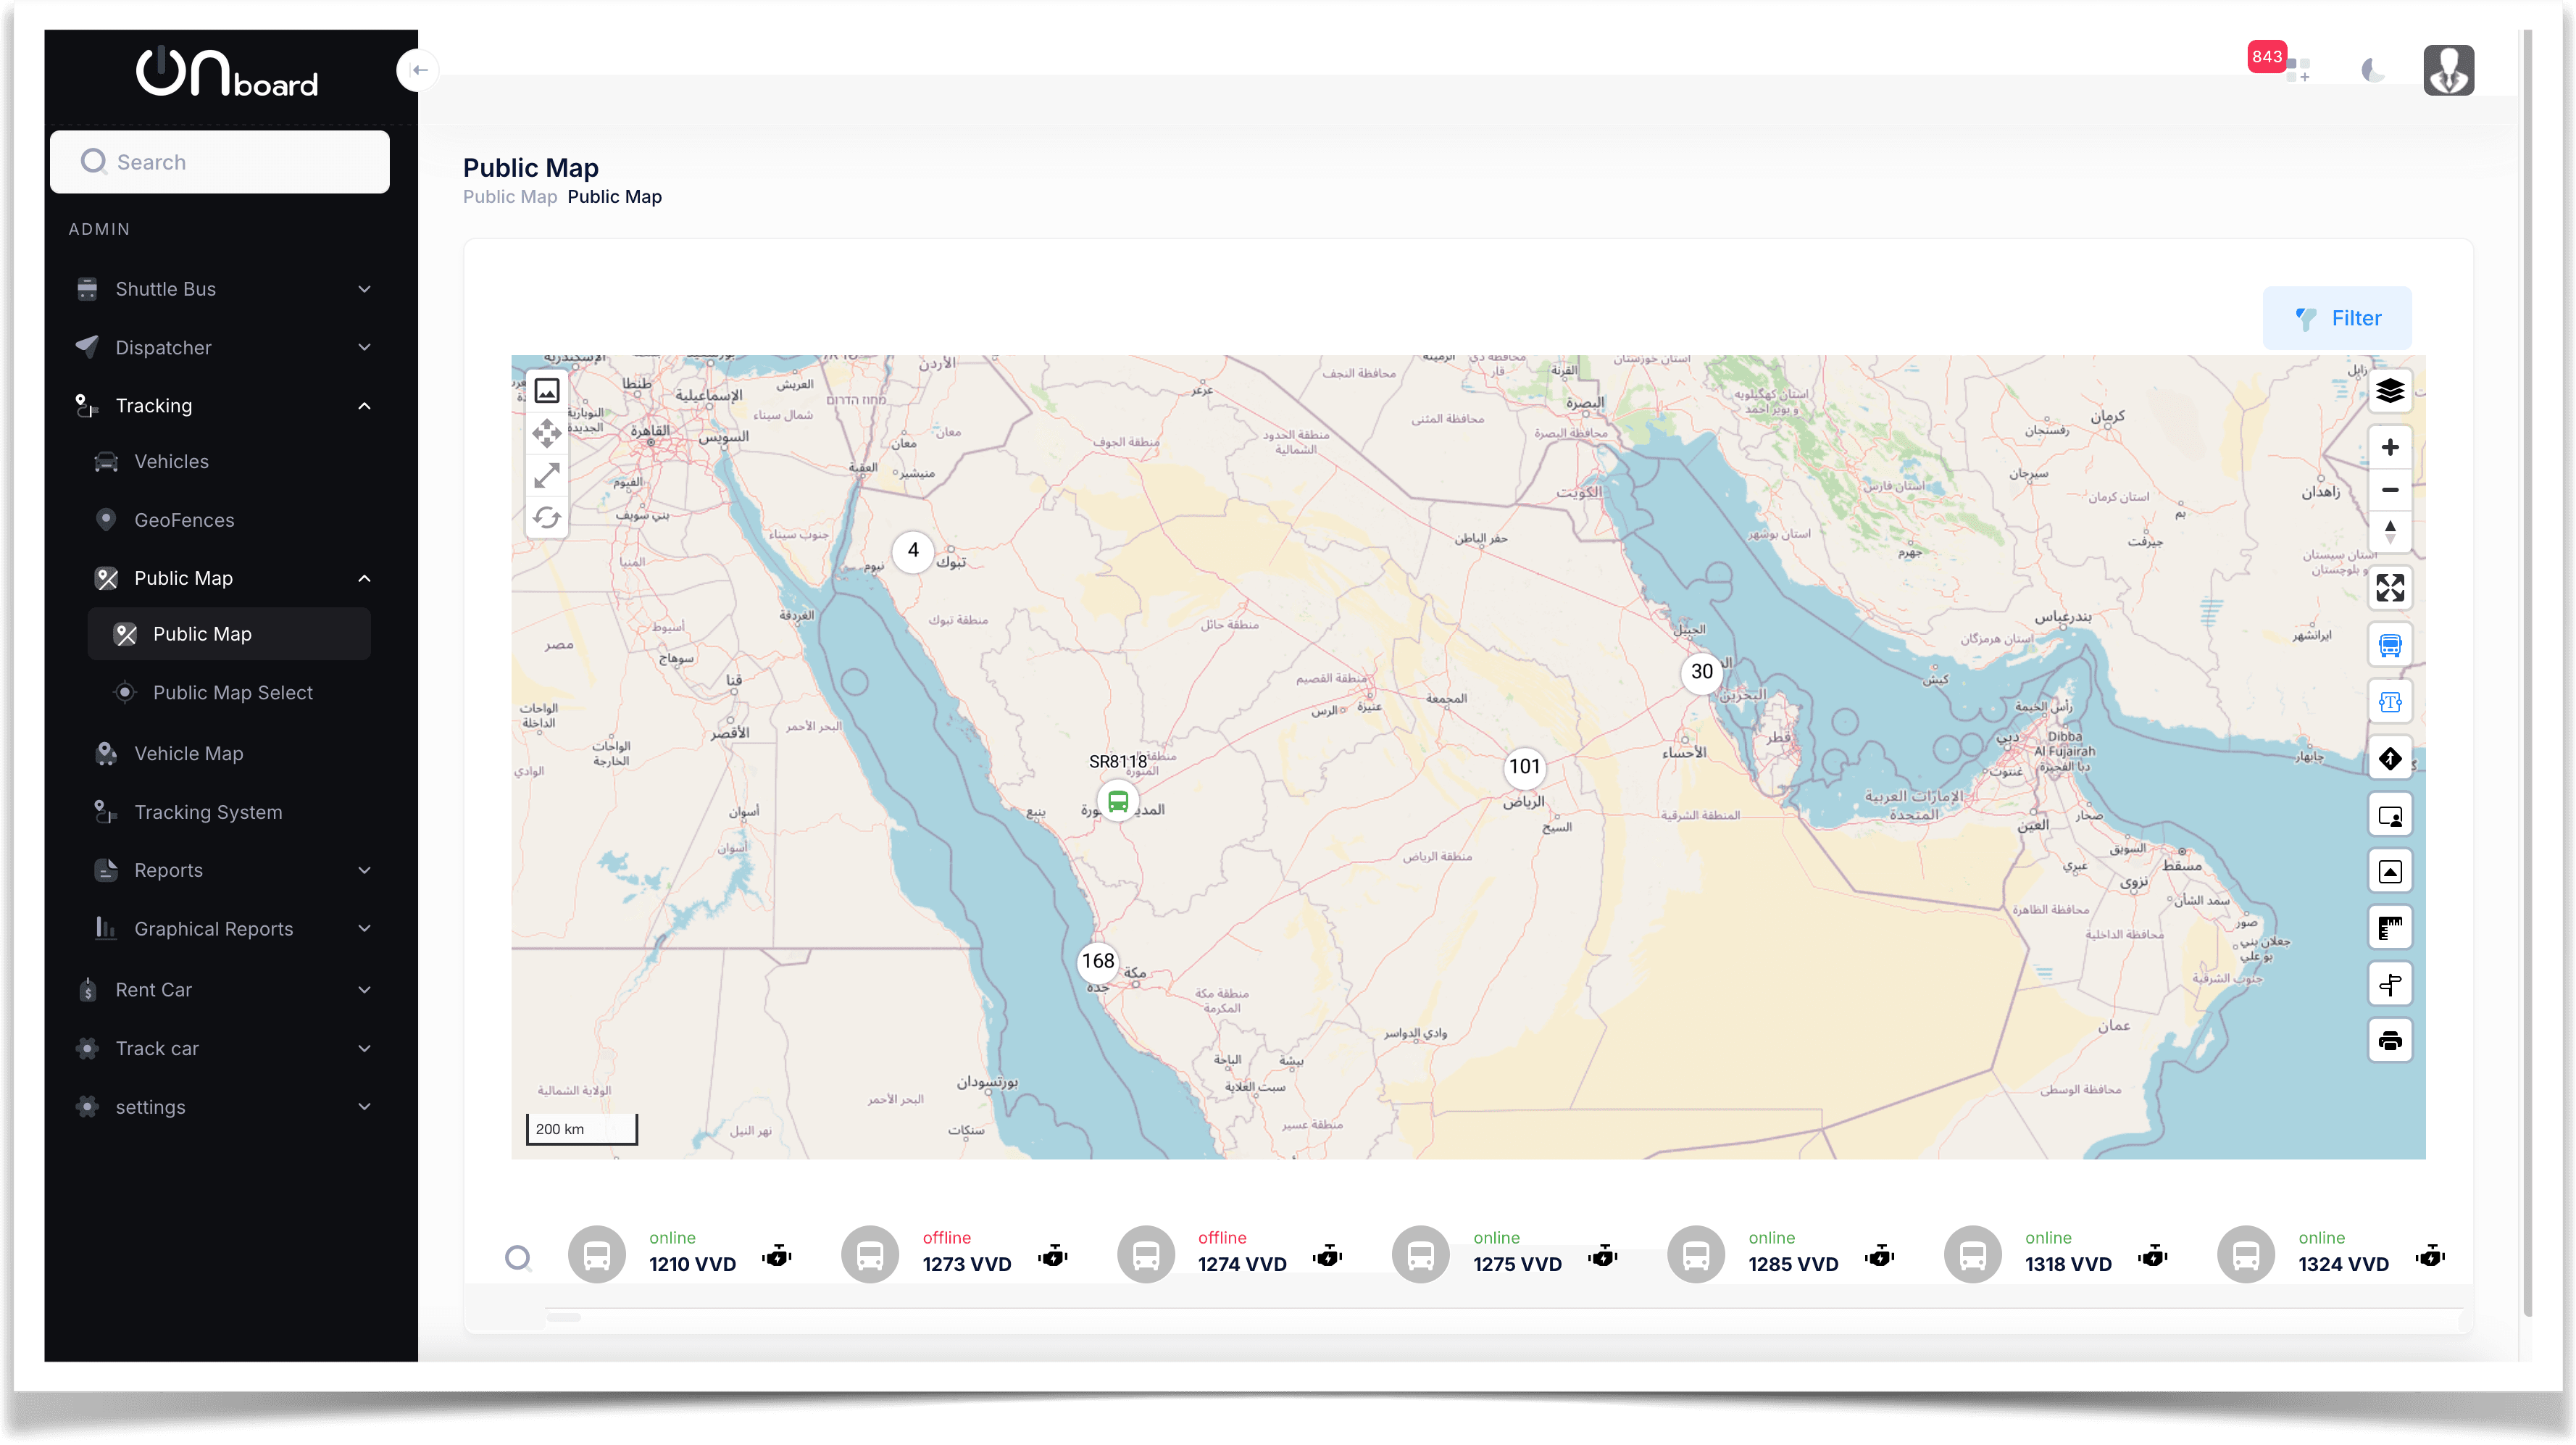
Task: Print the map view
Action: coord(2391,1040)
